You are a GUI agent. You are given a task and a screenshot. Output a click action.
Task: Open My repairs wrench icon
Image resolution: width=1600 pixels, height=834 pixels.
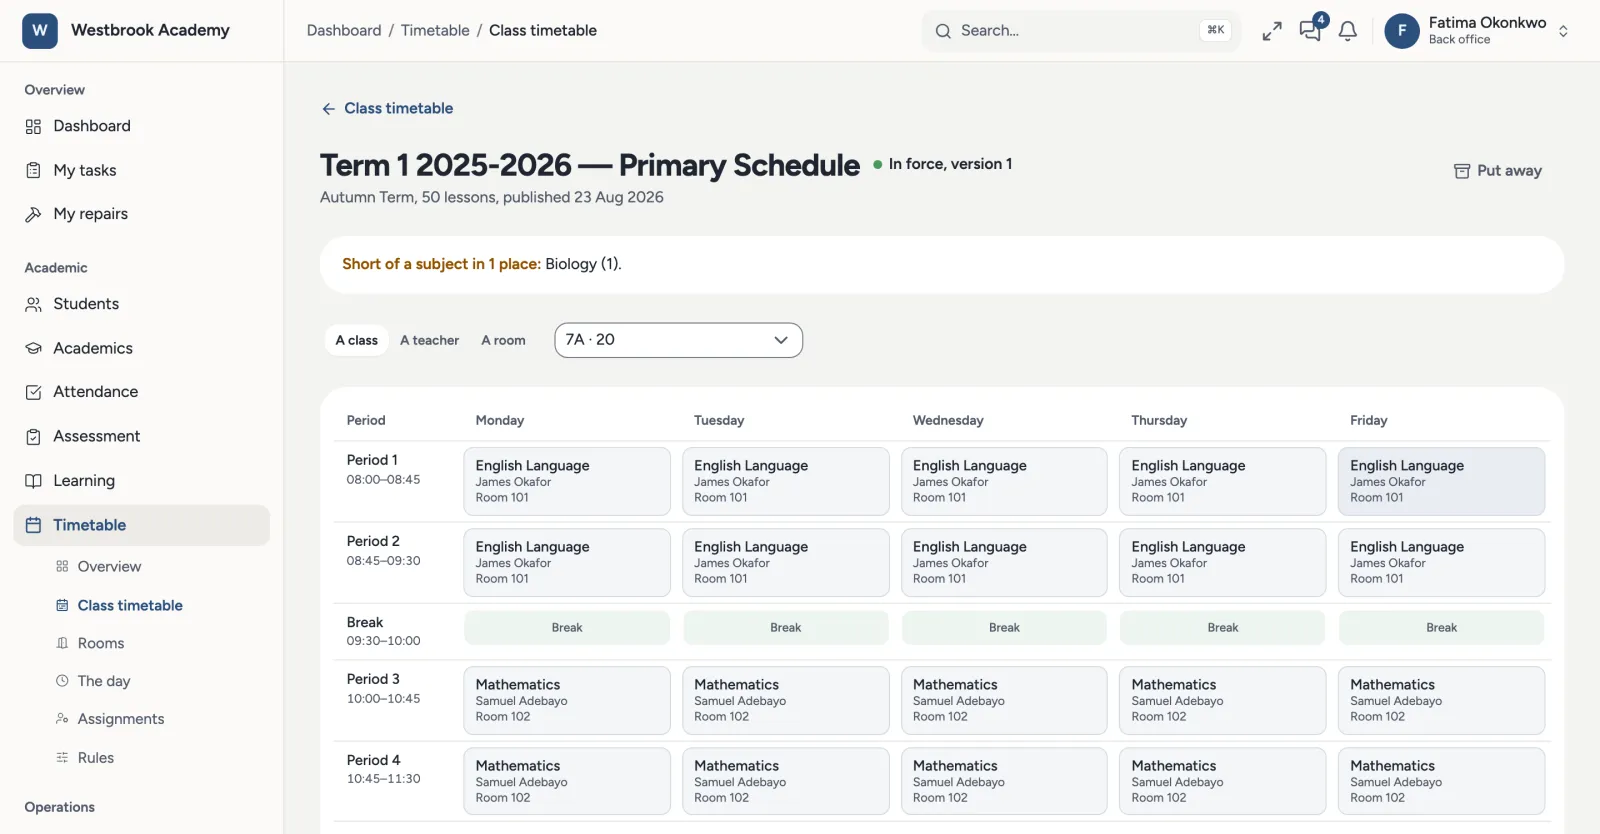(x=33, y=214)
